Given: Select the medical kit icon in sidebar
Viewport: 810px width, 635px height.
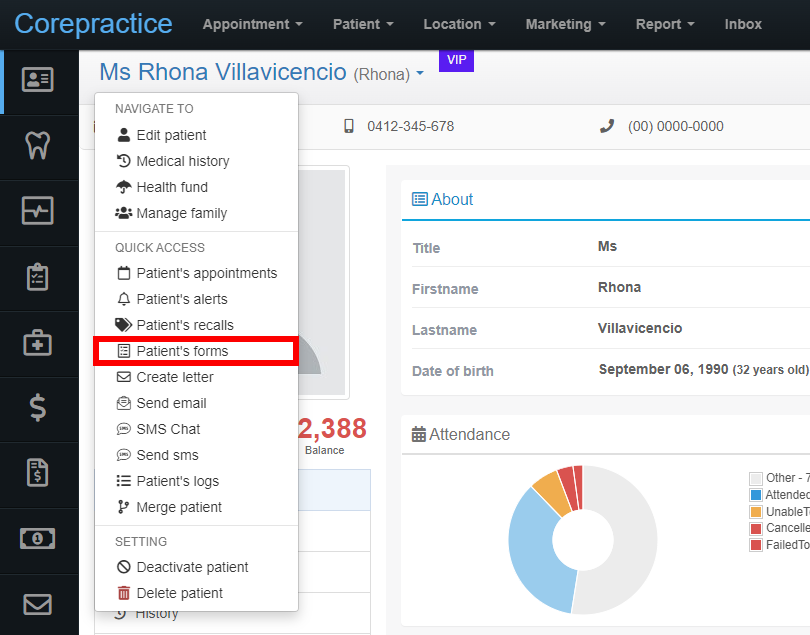Looking at the screenshot, I should point(39,343).
